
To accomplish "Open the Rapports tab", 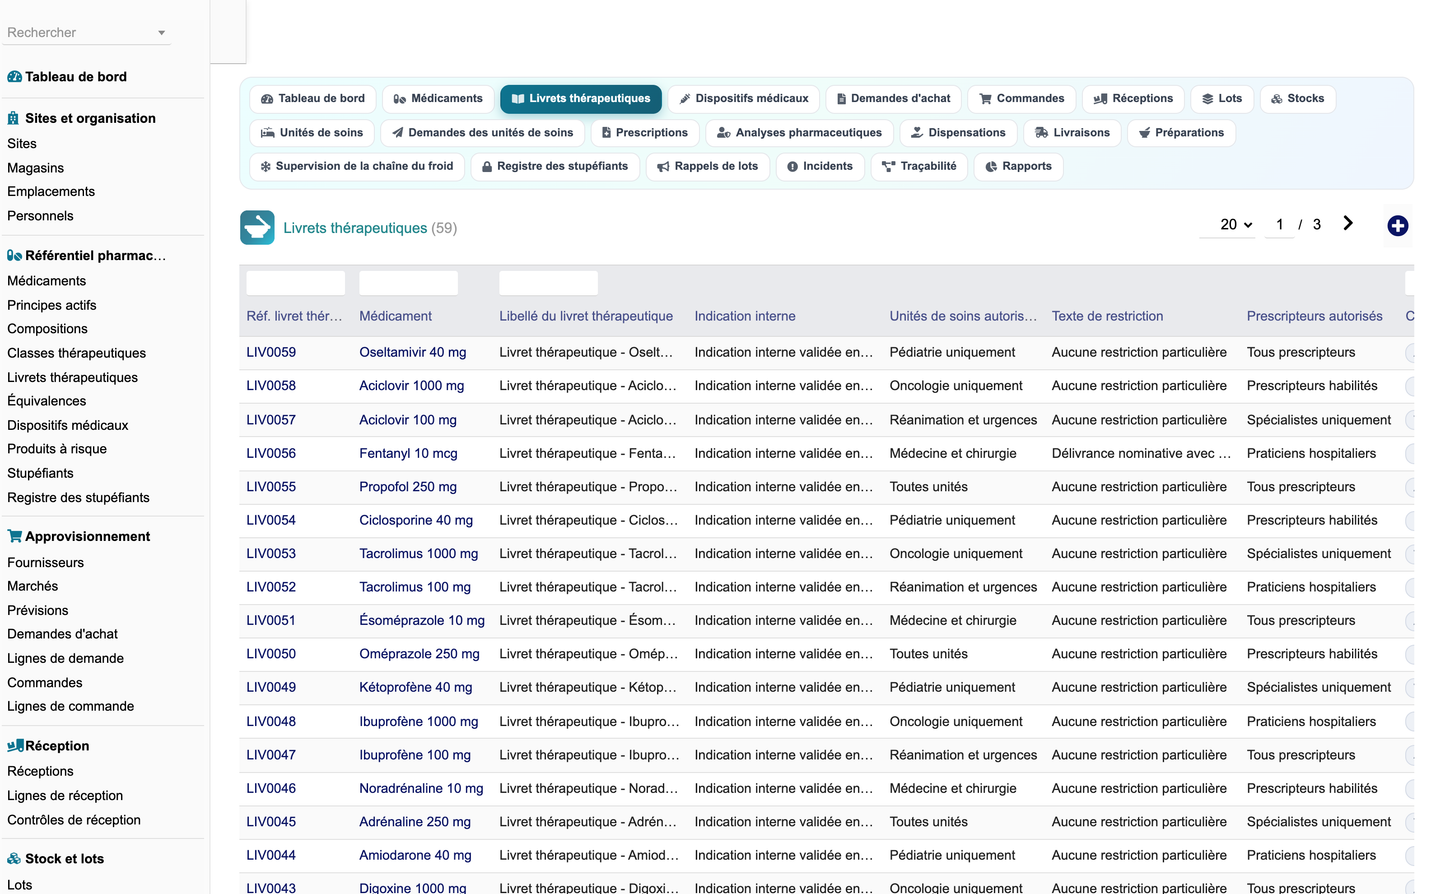I will tap(1019, 167).
